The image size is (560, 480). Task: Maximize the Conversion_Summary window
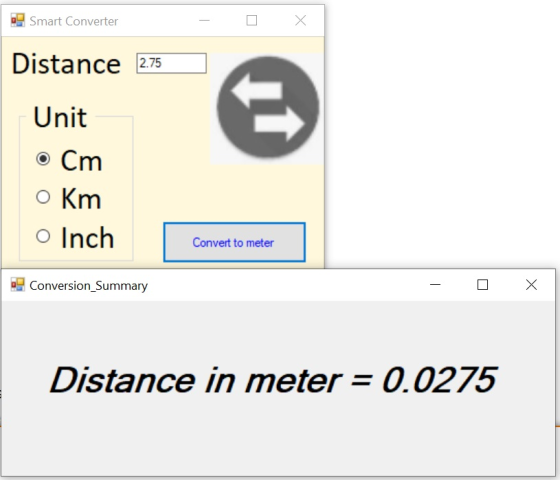pyautogui.click(x=482, y=285)
